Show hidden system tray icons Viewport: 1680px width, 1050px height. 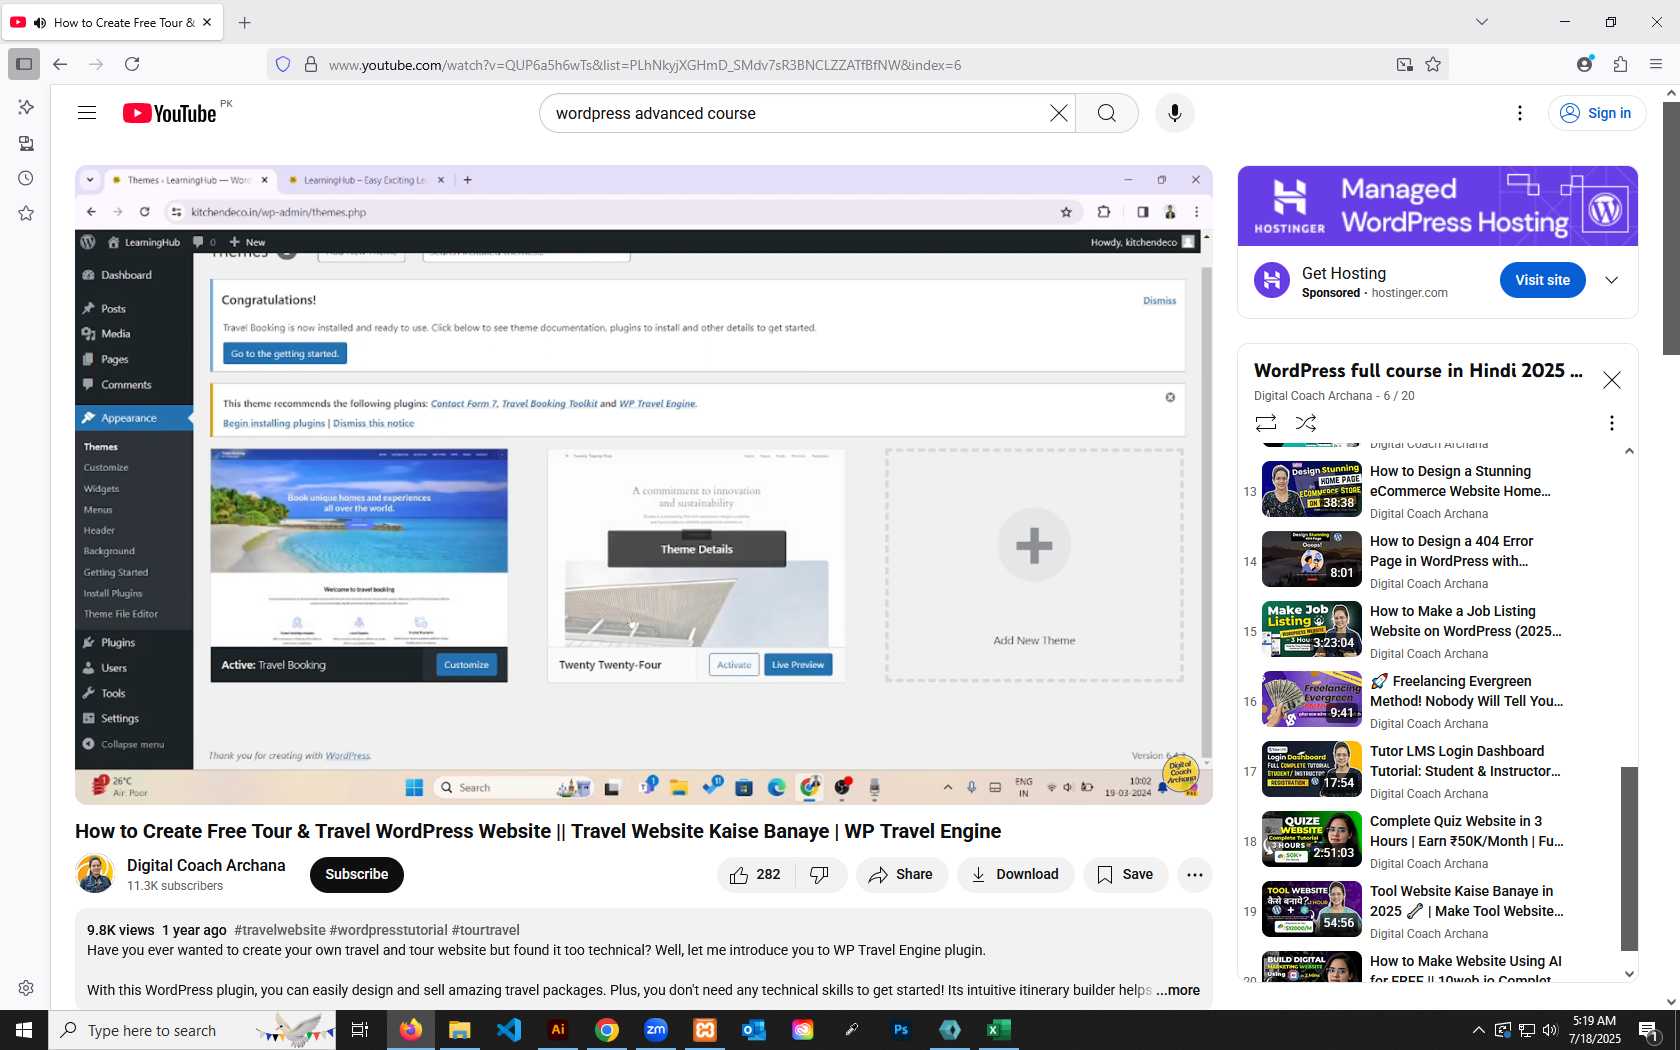coord(1478,1030)
